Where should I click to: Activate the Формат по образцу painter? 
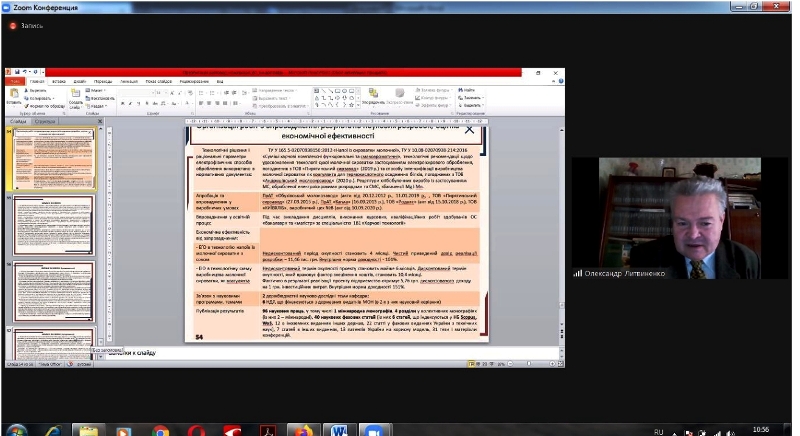click(45, 106)
